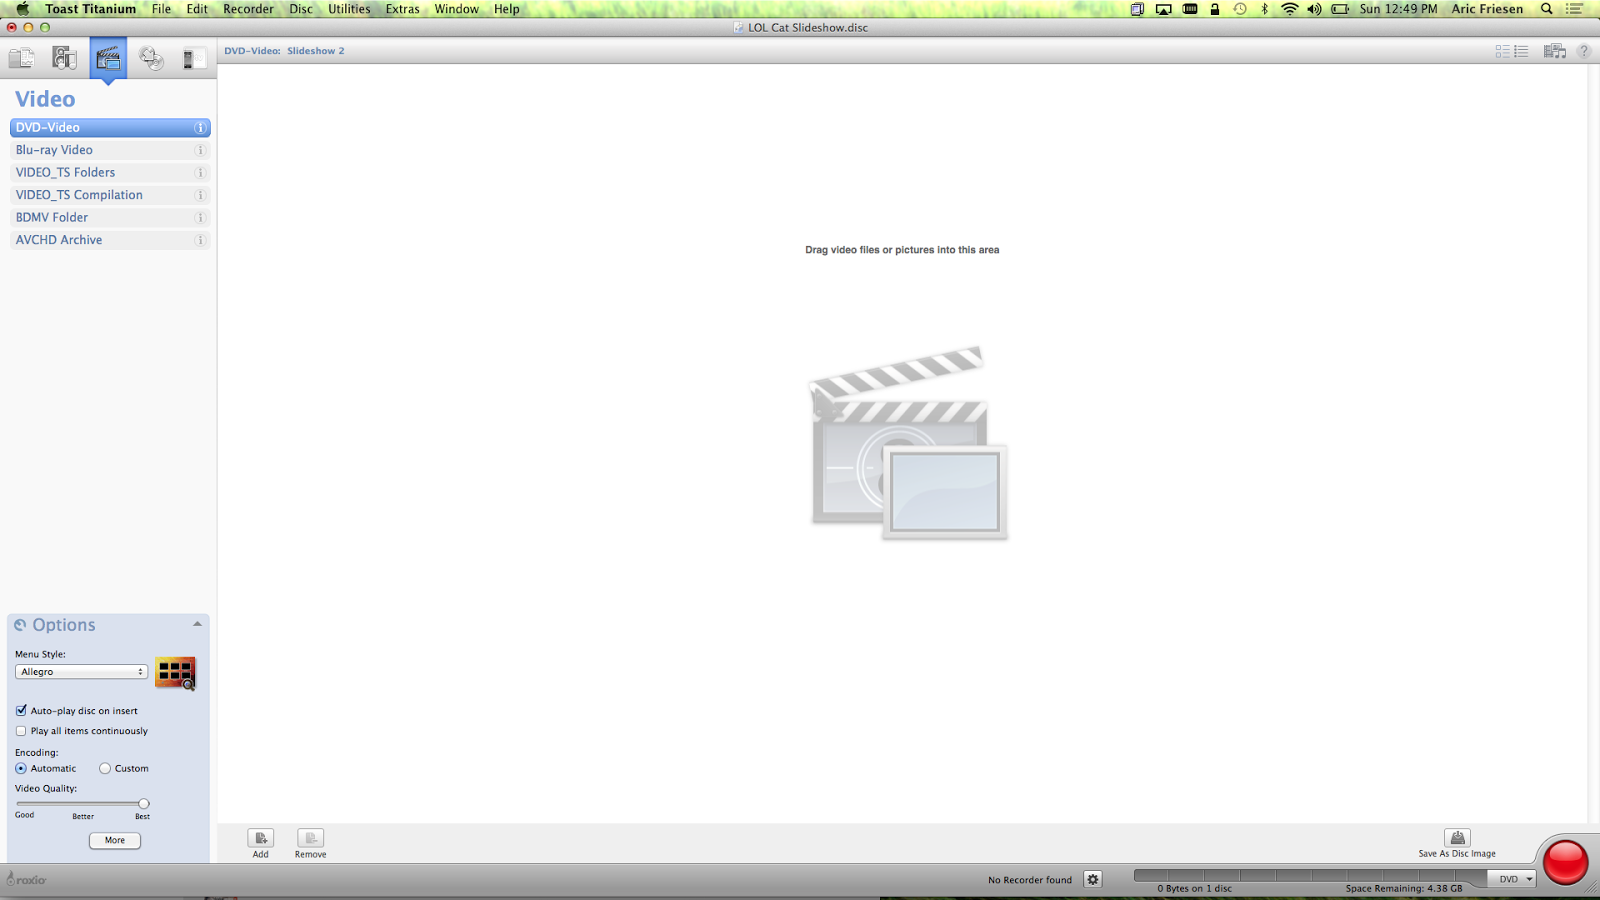Screen dimensions: 1600x900
Task: Click the Options panel icon
Action: click(x=20, y=625)
